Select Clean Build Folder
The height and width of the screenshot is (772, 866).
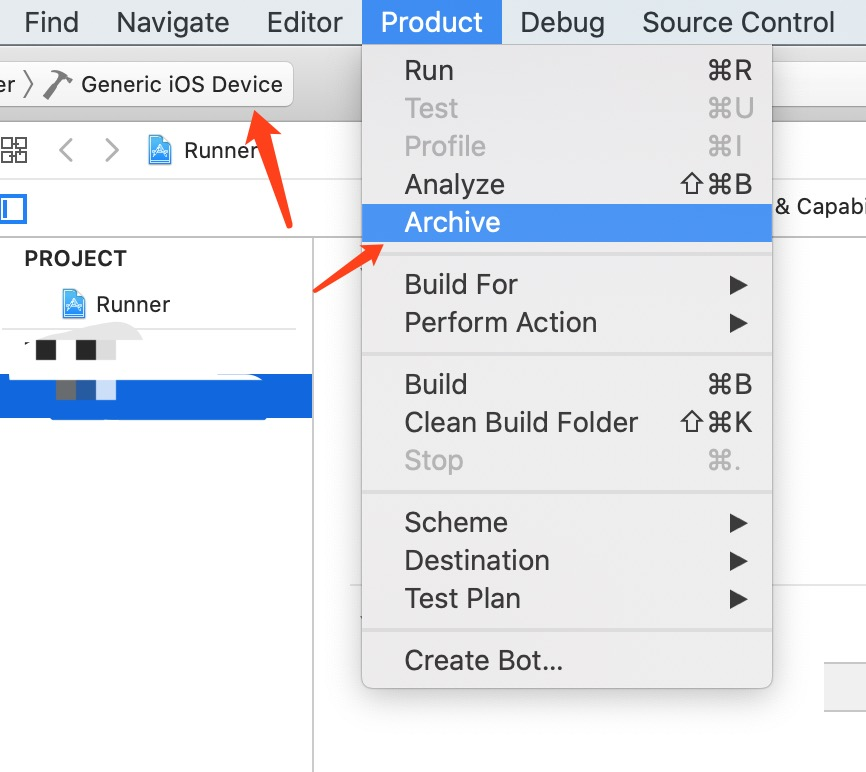point(521,423)
